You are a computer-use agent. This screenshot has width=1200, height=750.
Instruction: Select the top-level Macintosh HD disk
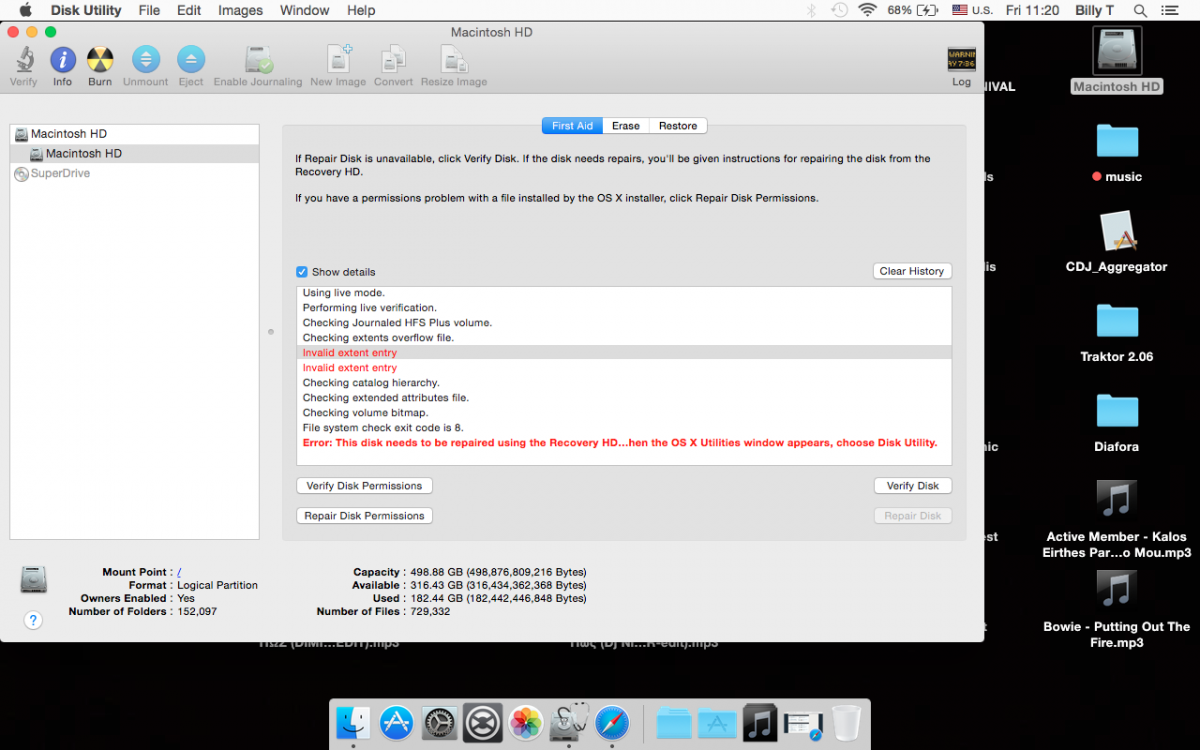(68, 134)
